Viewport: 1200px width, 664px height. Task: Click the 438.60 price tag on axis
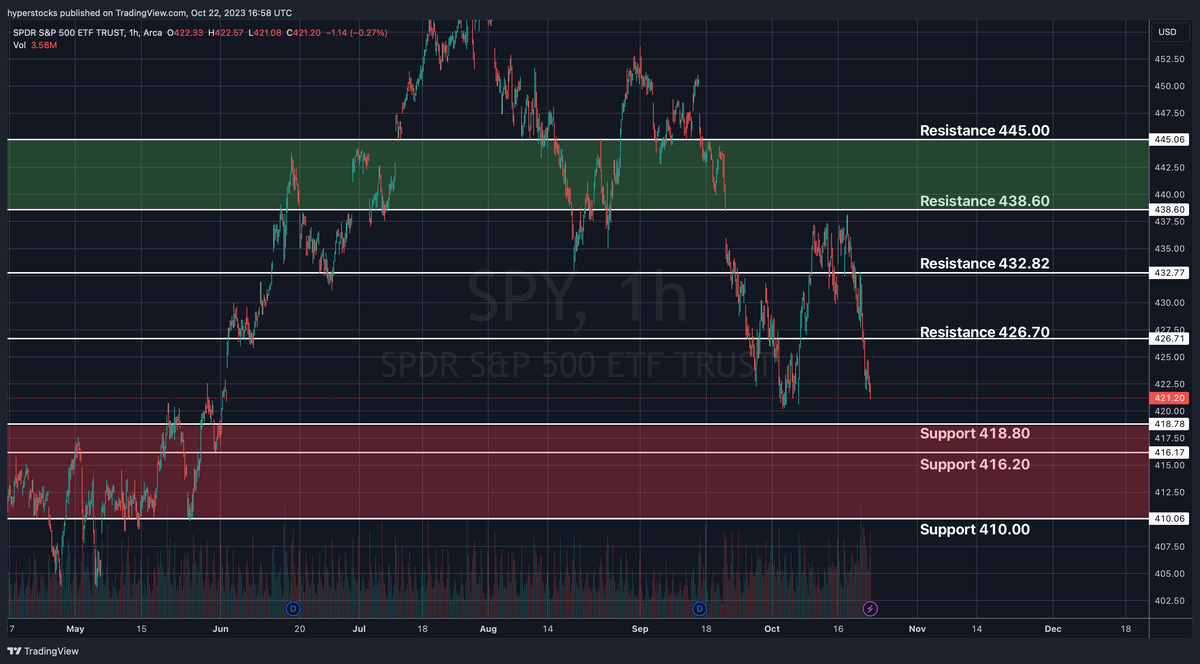[1169, 209]
